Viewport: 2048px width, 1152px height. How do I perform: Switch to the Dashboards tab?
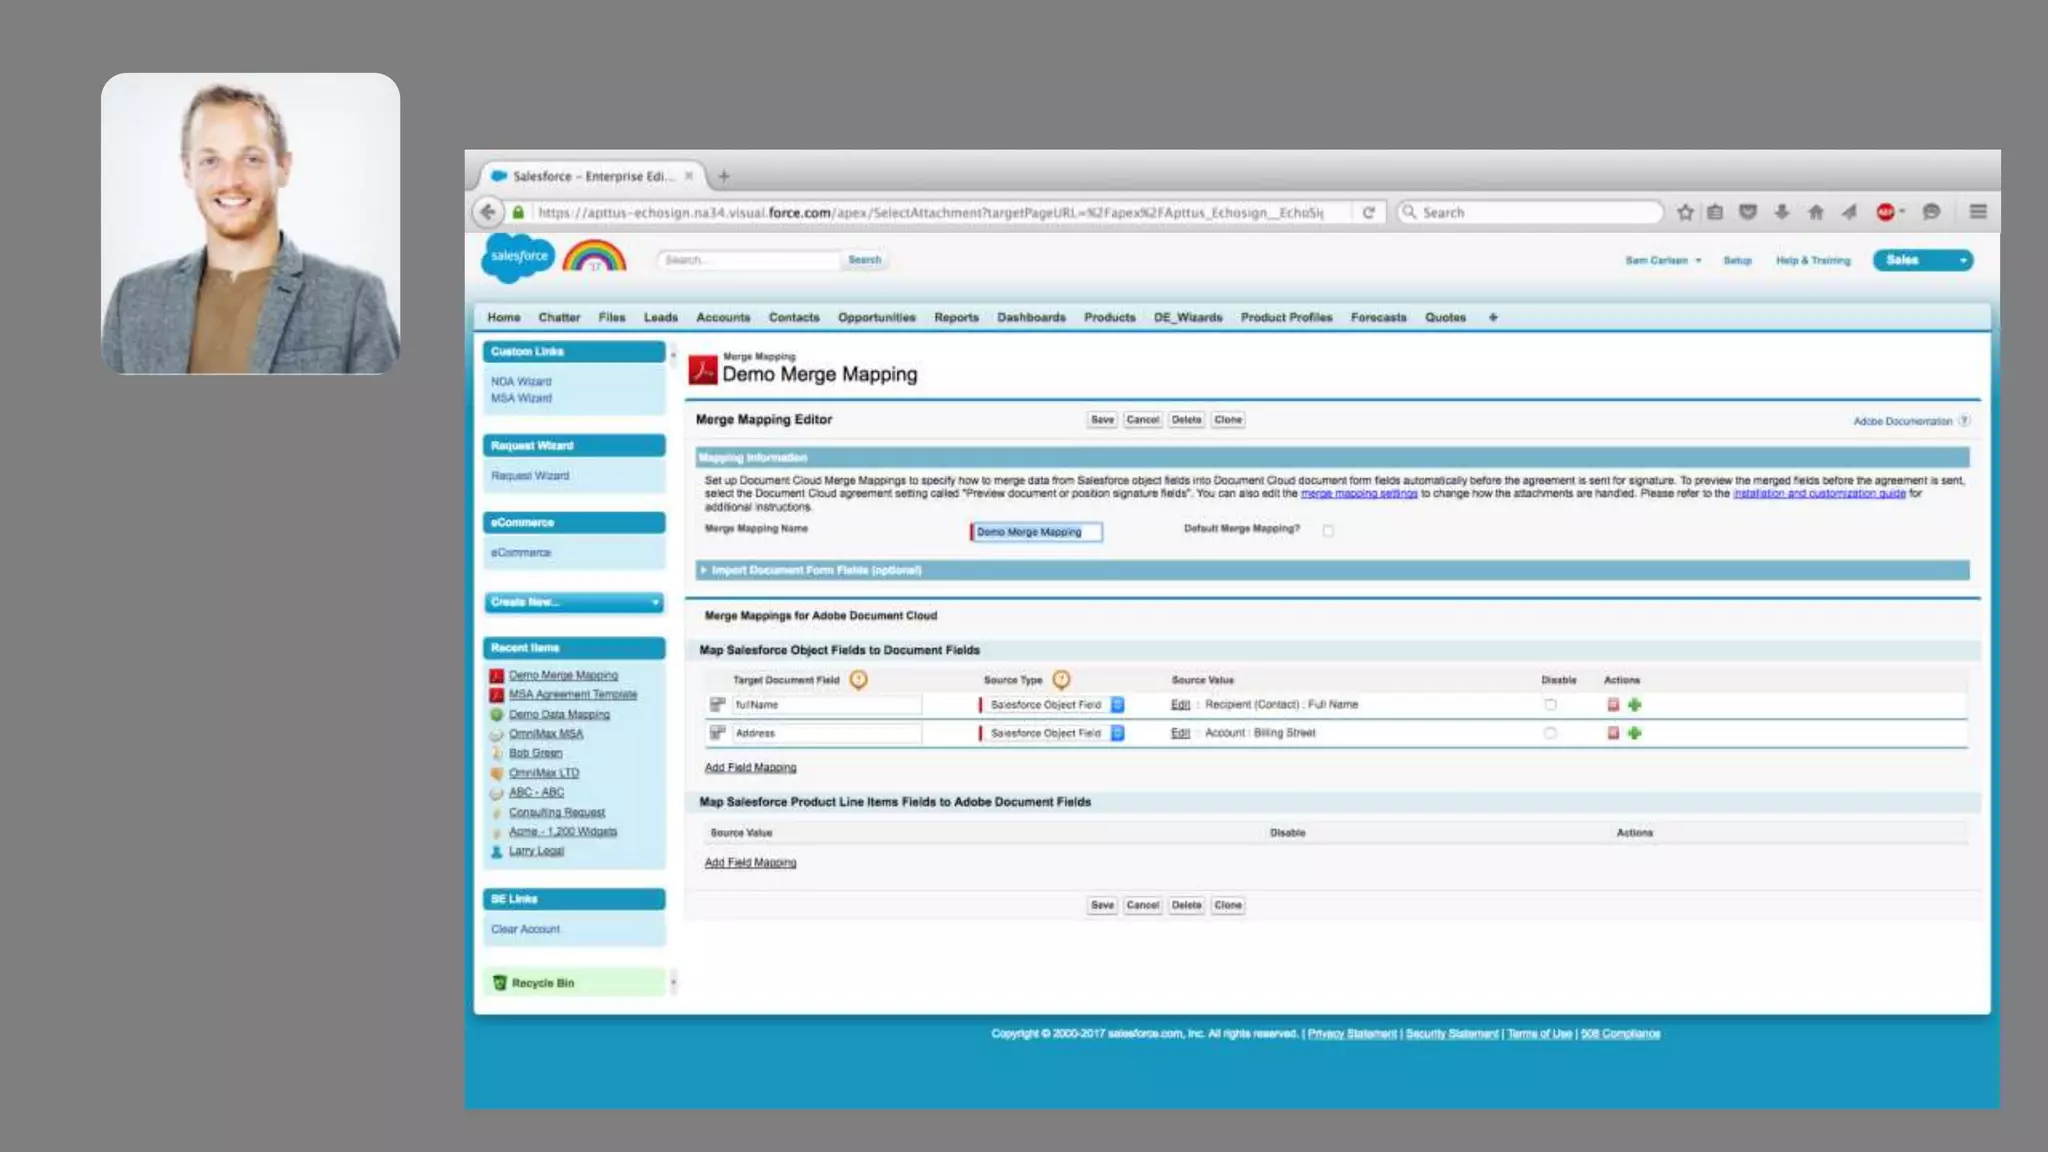[x=1031, y=317]
